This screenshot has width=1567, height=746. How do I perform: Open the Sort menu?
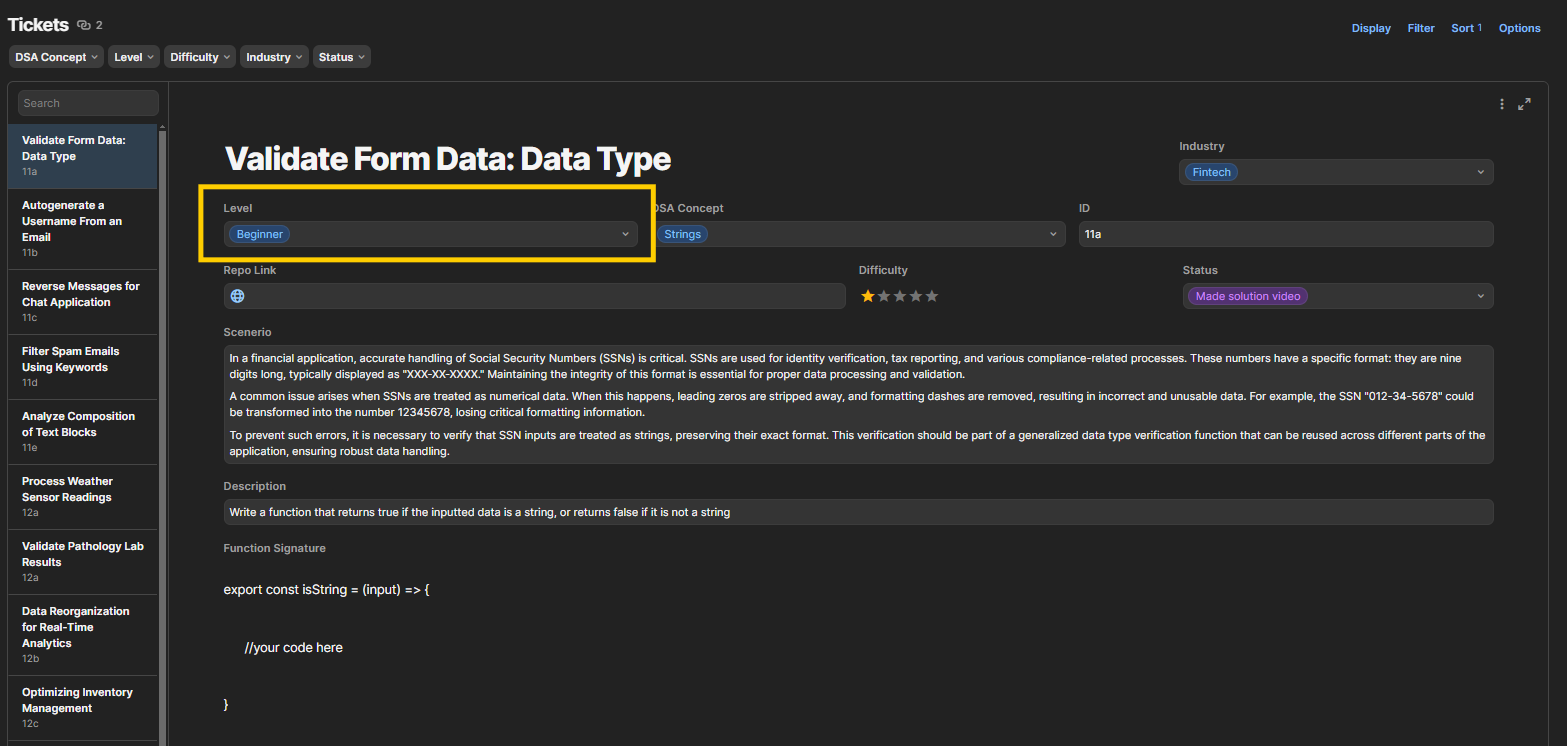coord(1466,28)
